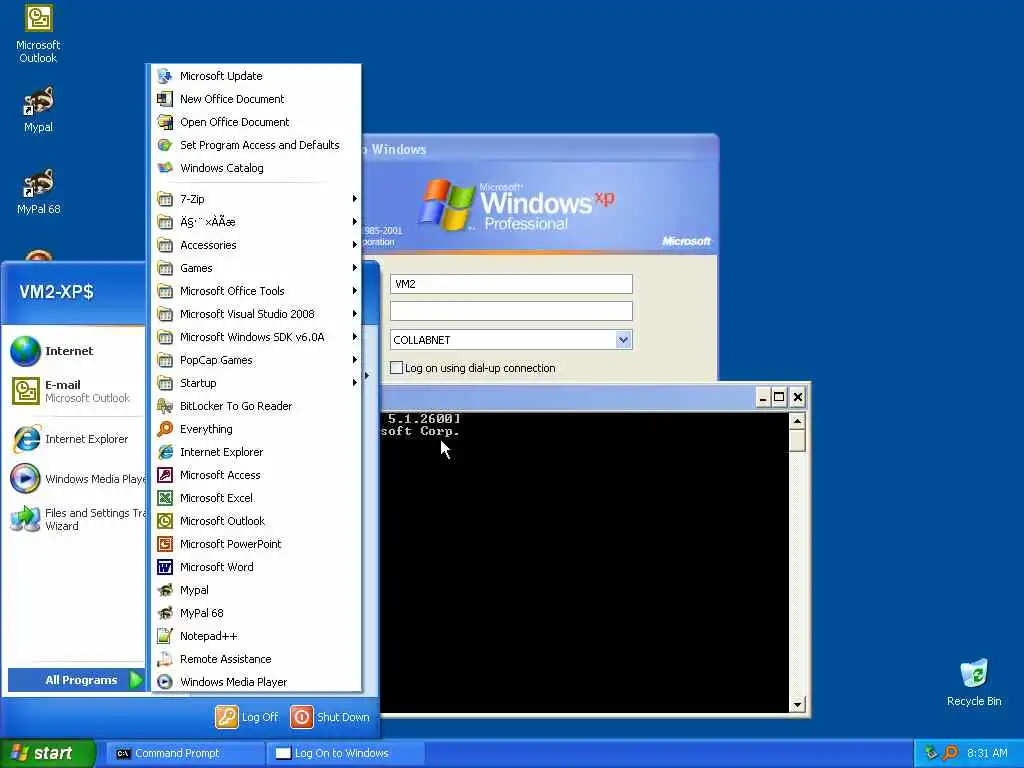Click the VM2-XP$ user name header
This screenshot has width=1024, height=768.
coord(56,291)
